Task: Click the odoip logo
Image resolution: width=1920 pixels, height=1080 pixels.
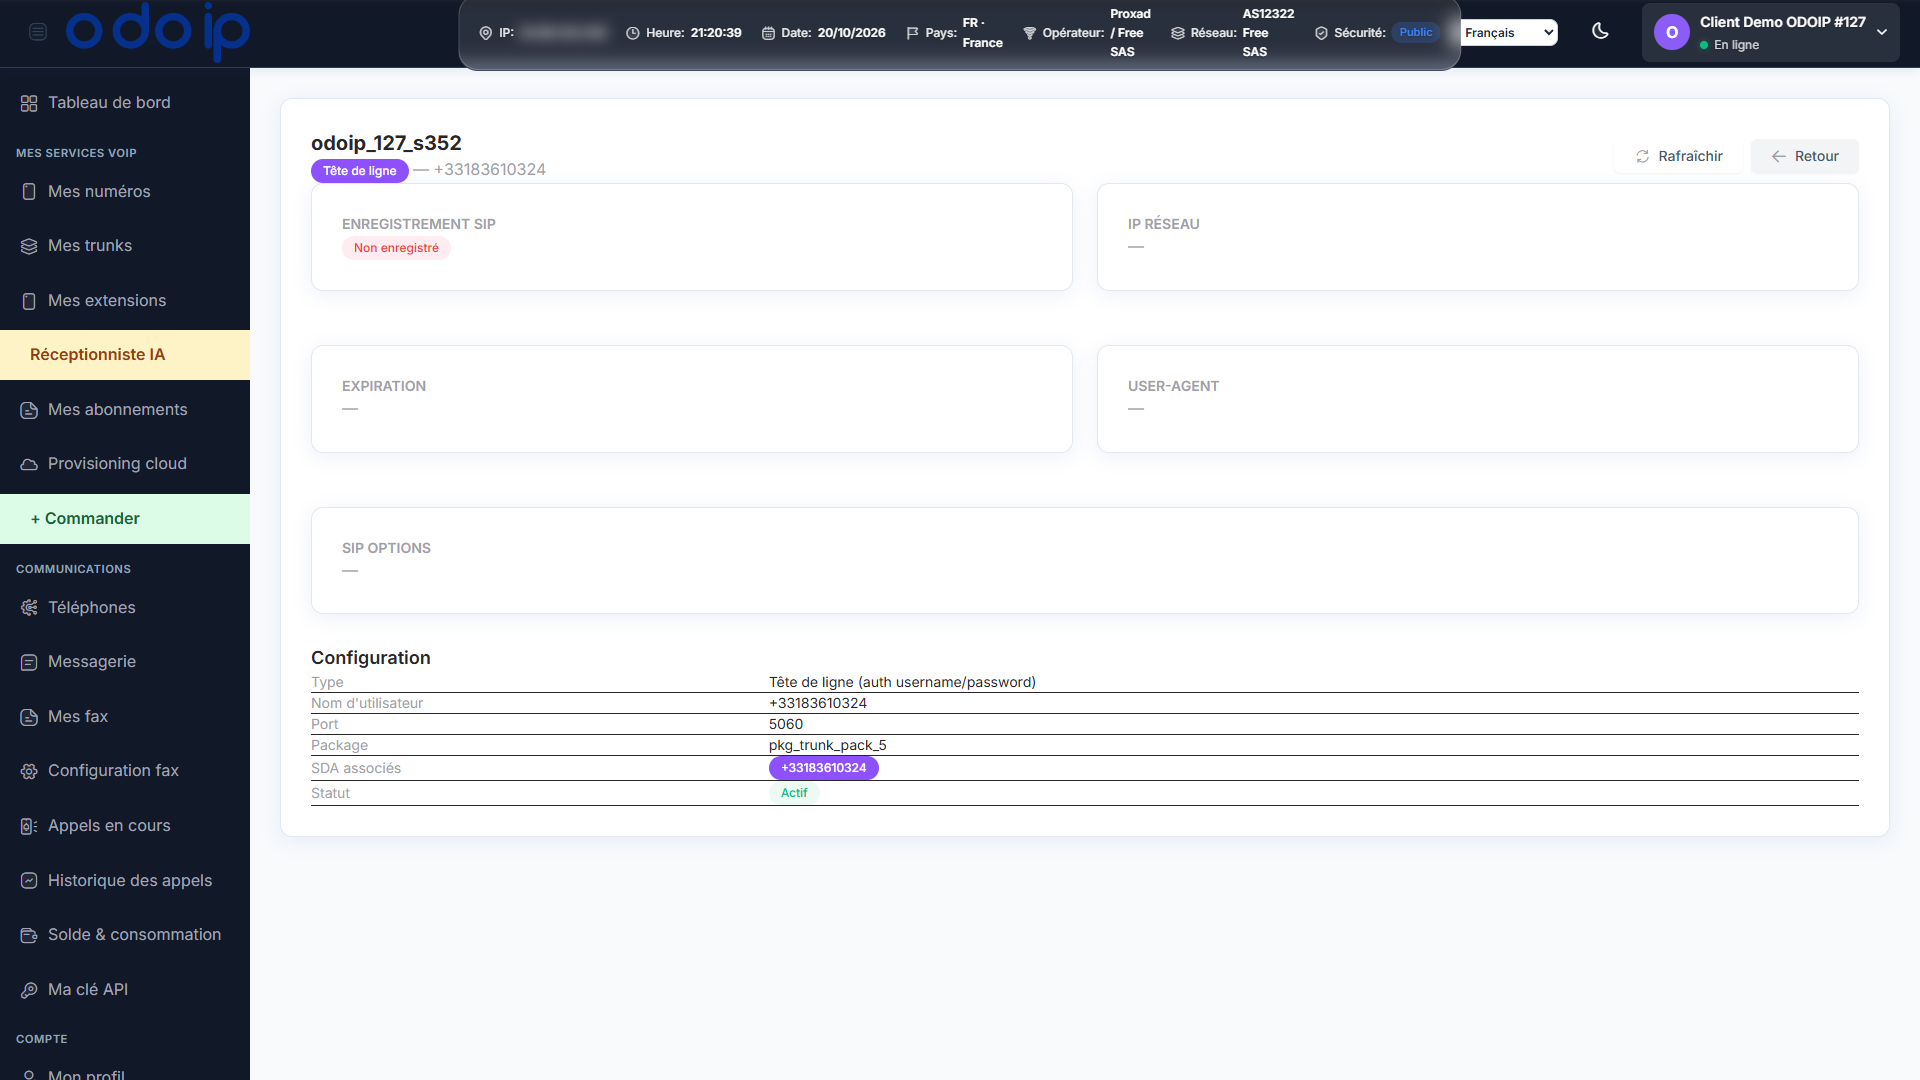Action: [x=158, y=31]
